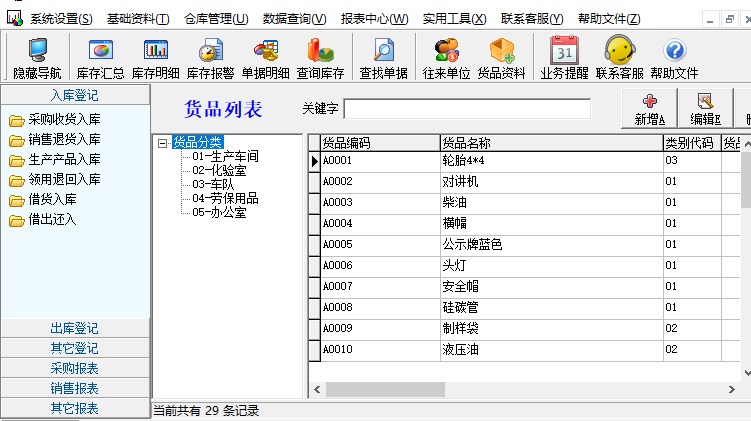Click the 查询库存 toolbar icon
Screen dimensions: 751x421
click(x=320, y=57)
